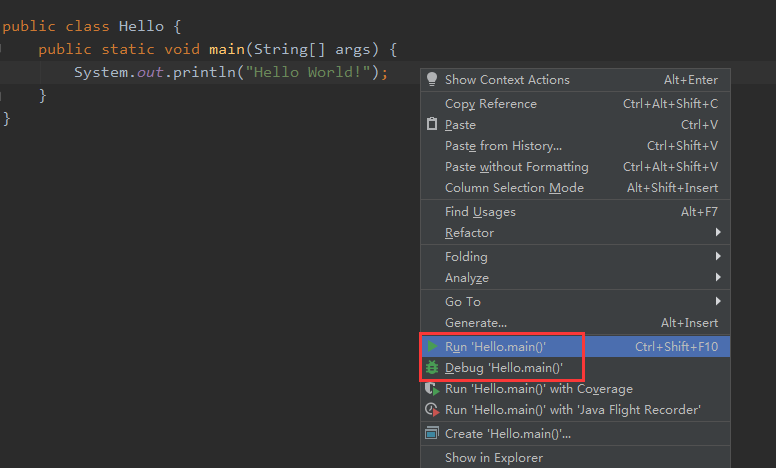Open the Analyze submenu

pyautogui.click(x=575, y=278)
